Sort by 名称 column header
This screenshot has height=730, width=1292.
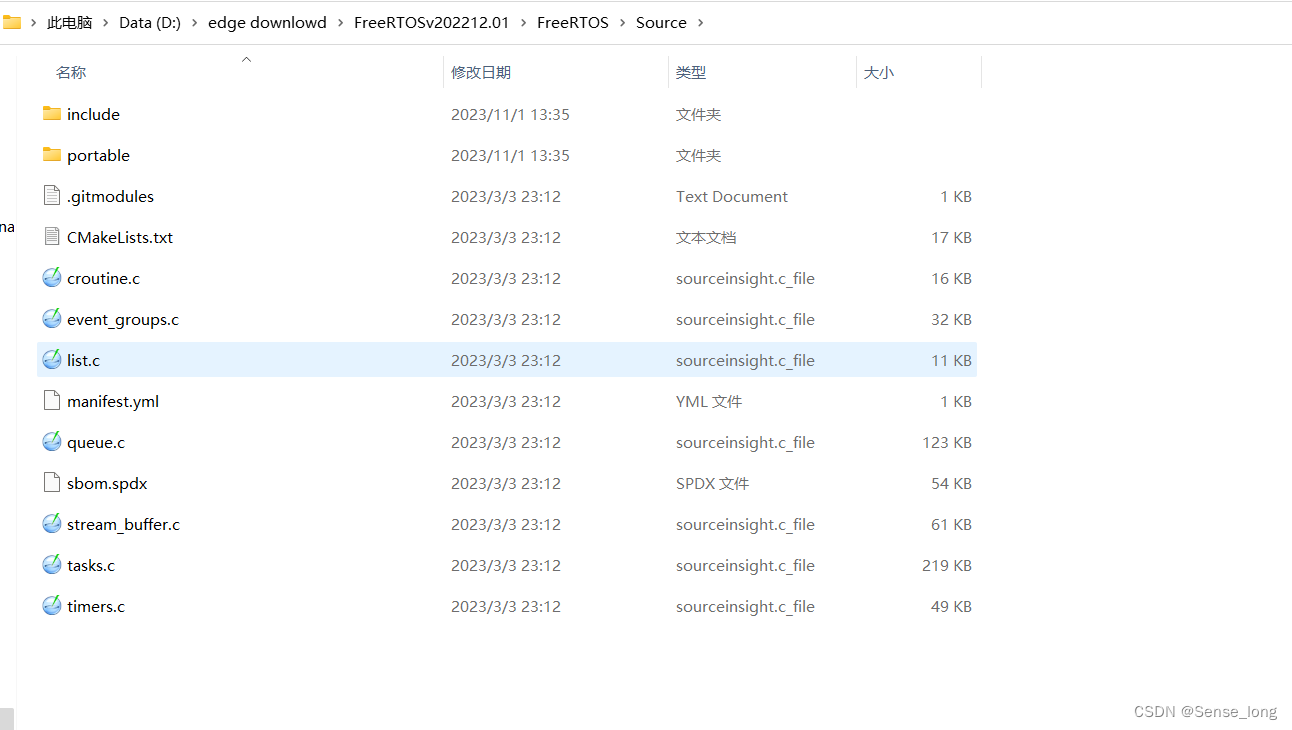[x=71, y=72]
